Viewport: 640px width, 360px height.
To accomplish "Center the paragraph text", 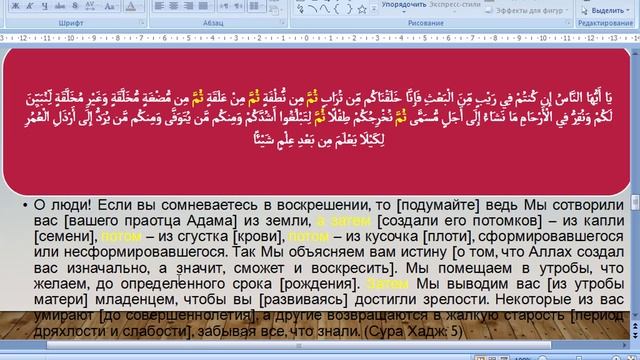I will tap(174, 6).
